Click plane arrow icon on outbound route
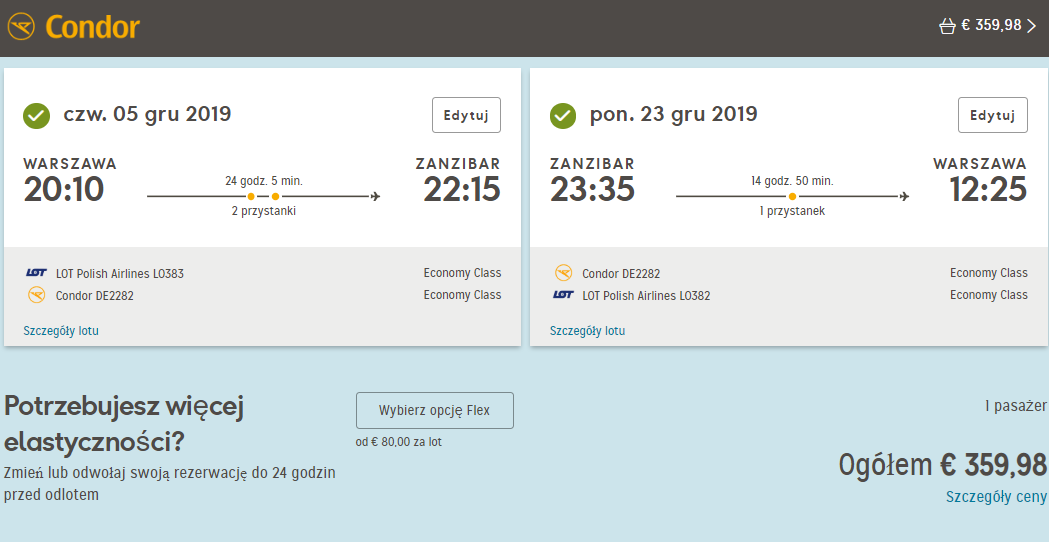The height and width of the screenshot is (542, 1049). click(x=375, y=196)
